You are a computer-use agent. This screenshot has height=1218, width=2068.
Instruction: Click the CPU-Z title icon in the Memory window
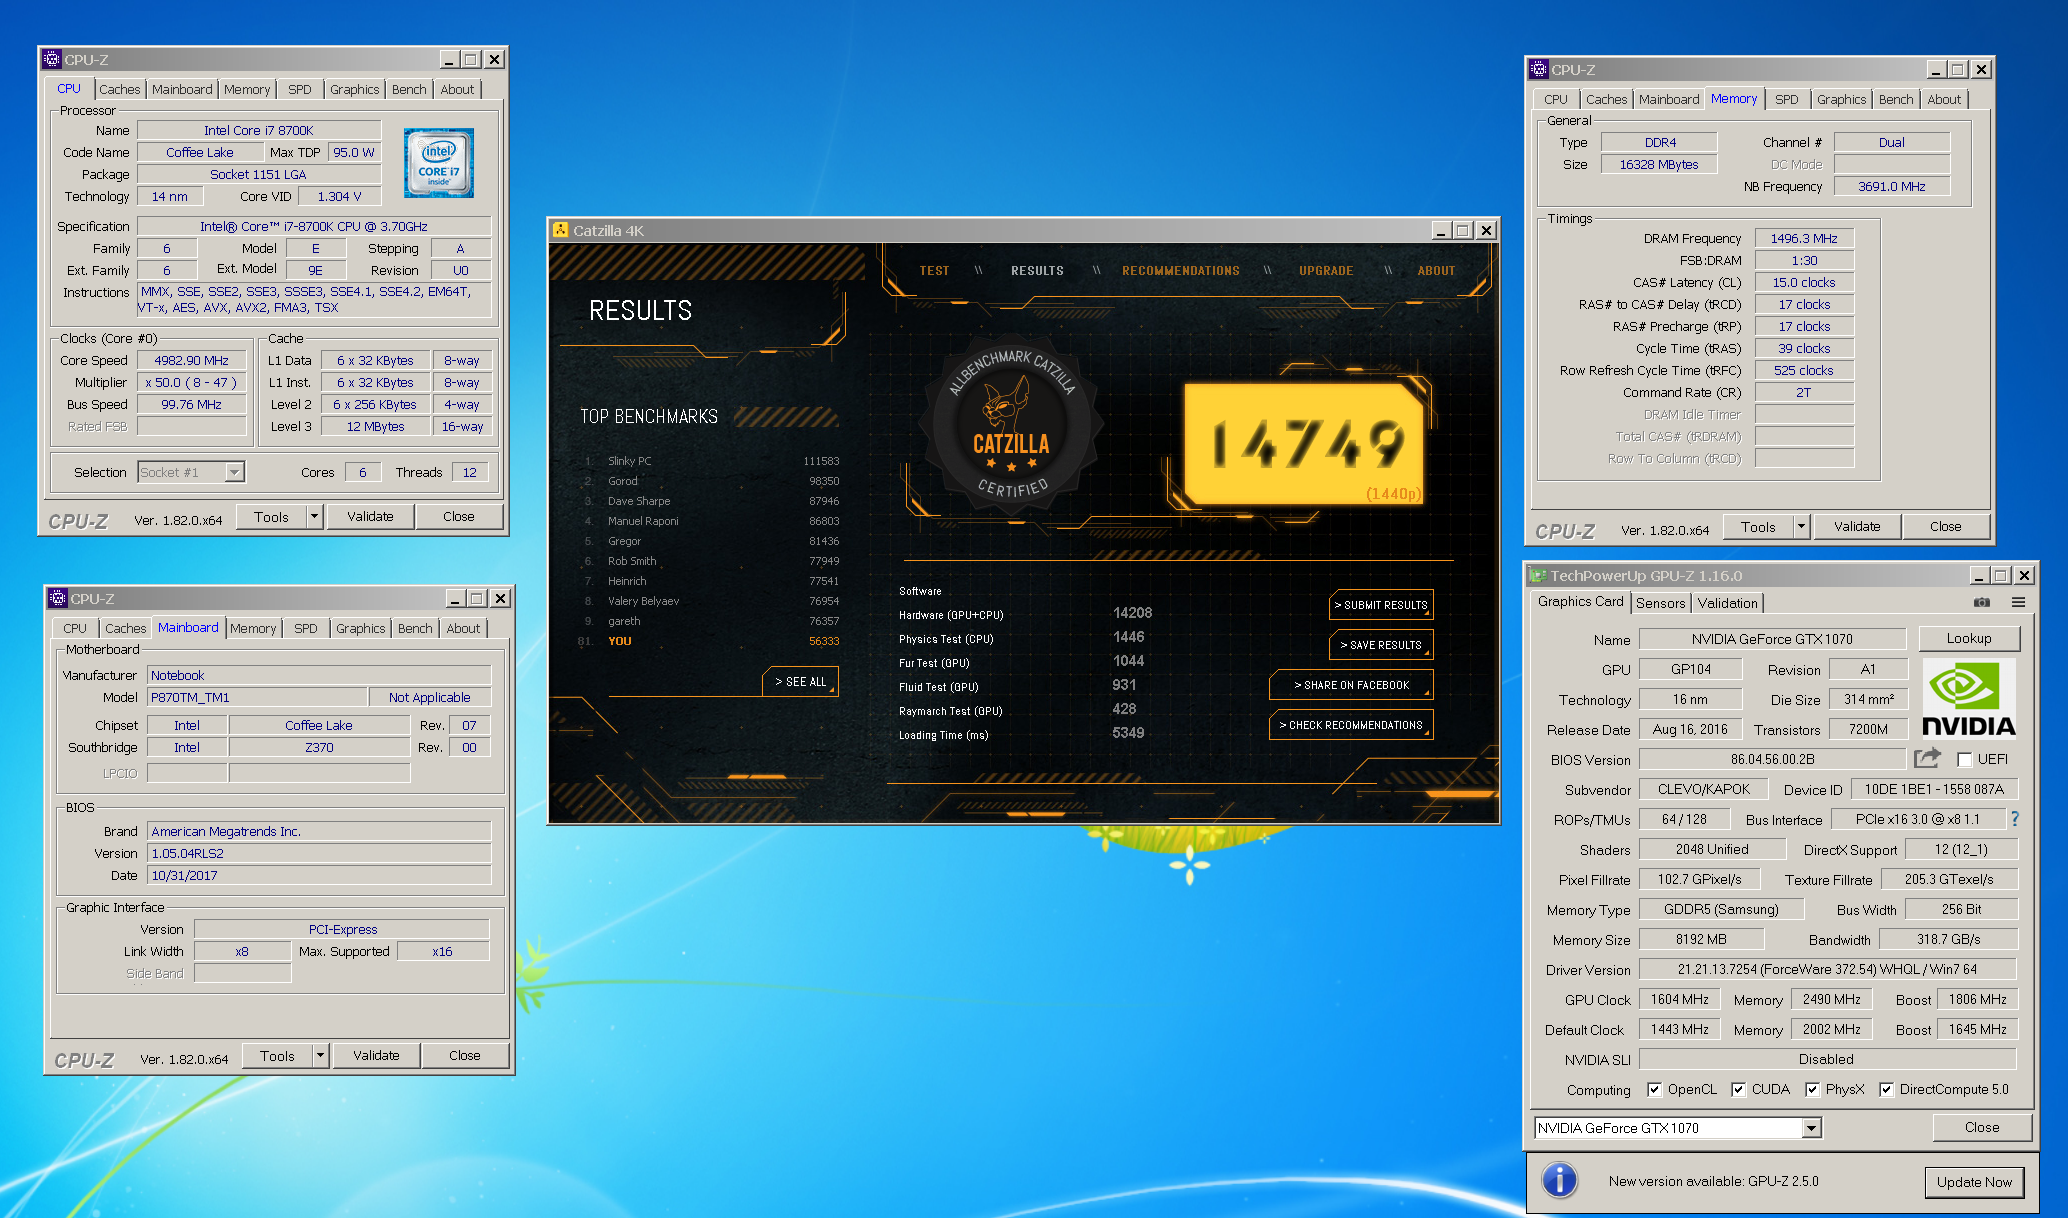pos(1539,69)
